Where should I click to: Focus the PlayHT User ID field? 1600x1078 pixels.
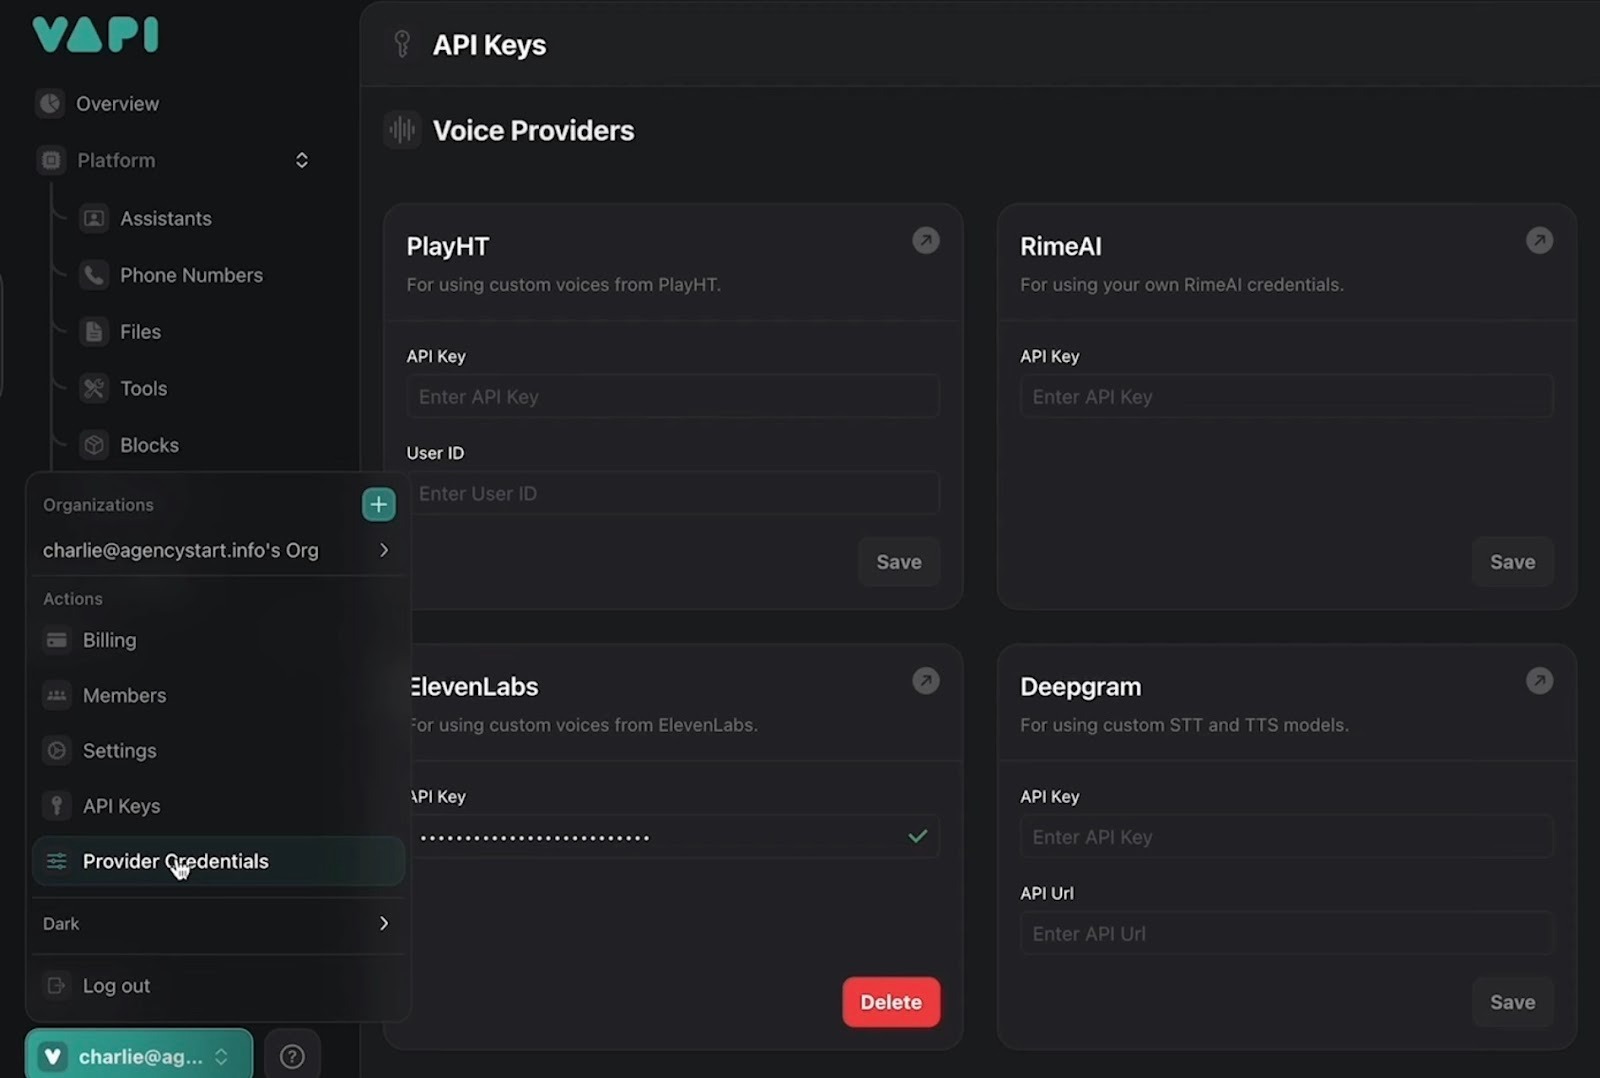point(673,494)
